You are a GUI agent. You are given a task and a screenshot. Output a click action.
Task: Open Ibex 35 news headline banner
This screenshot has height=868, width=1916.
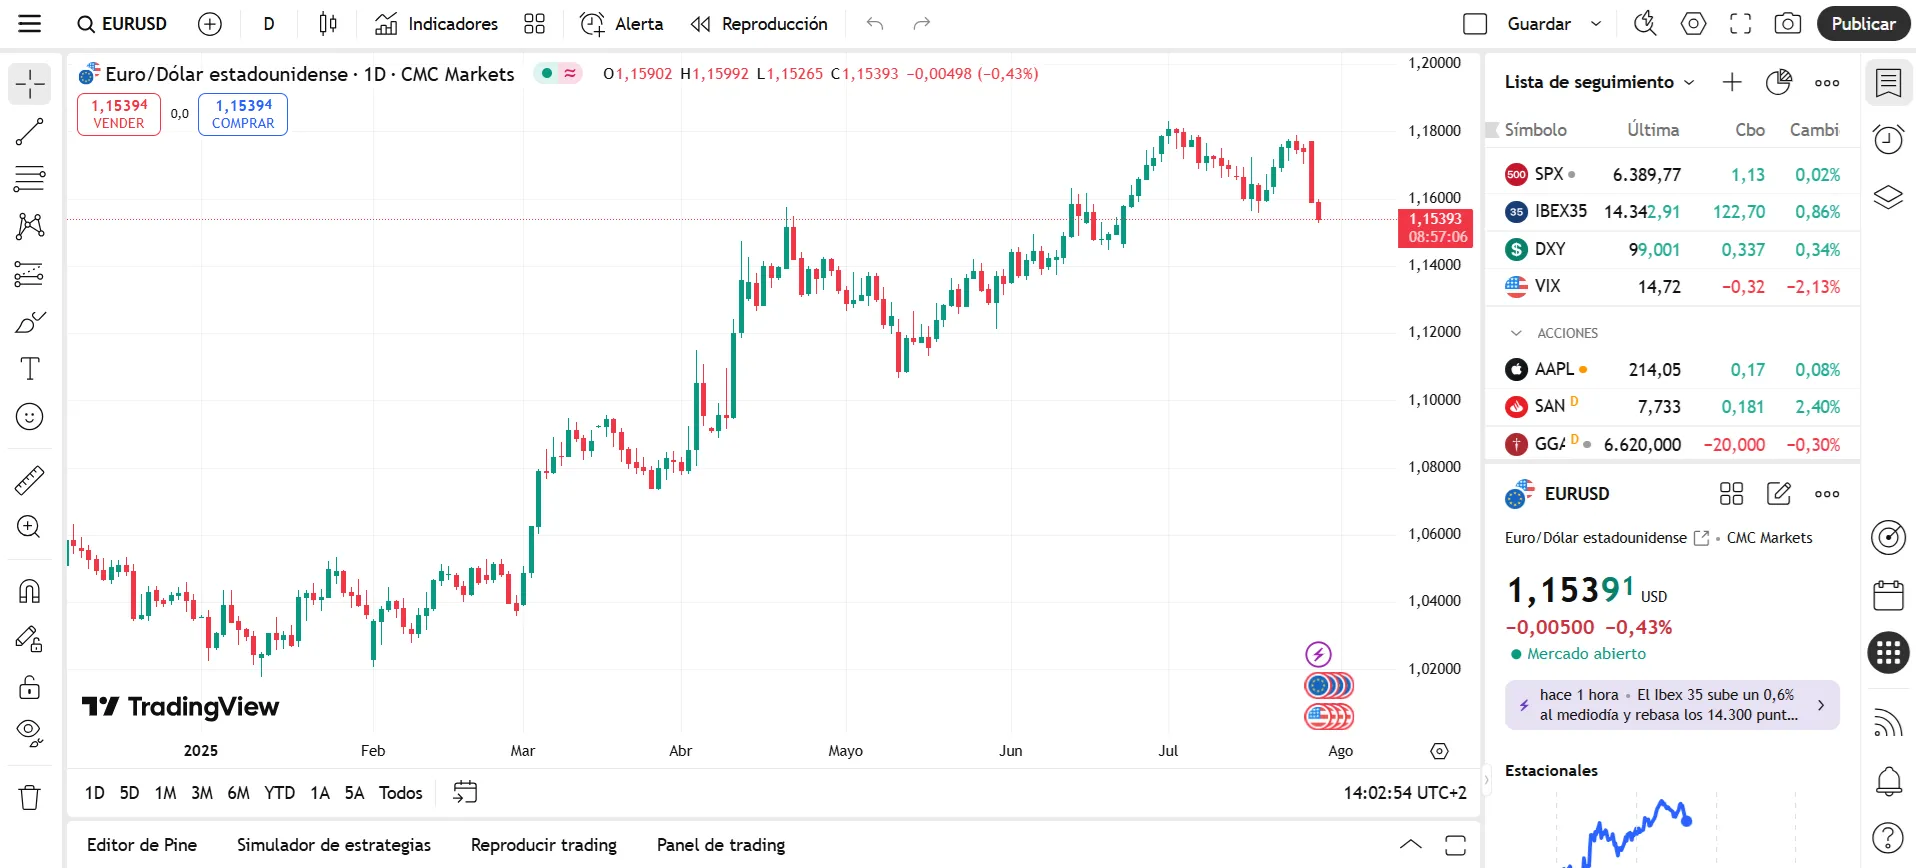click(1672, 705)
